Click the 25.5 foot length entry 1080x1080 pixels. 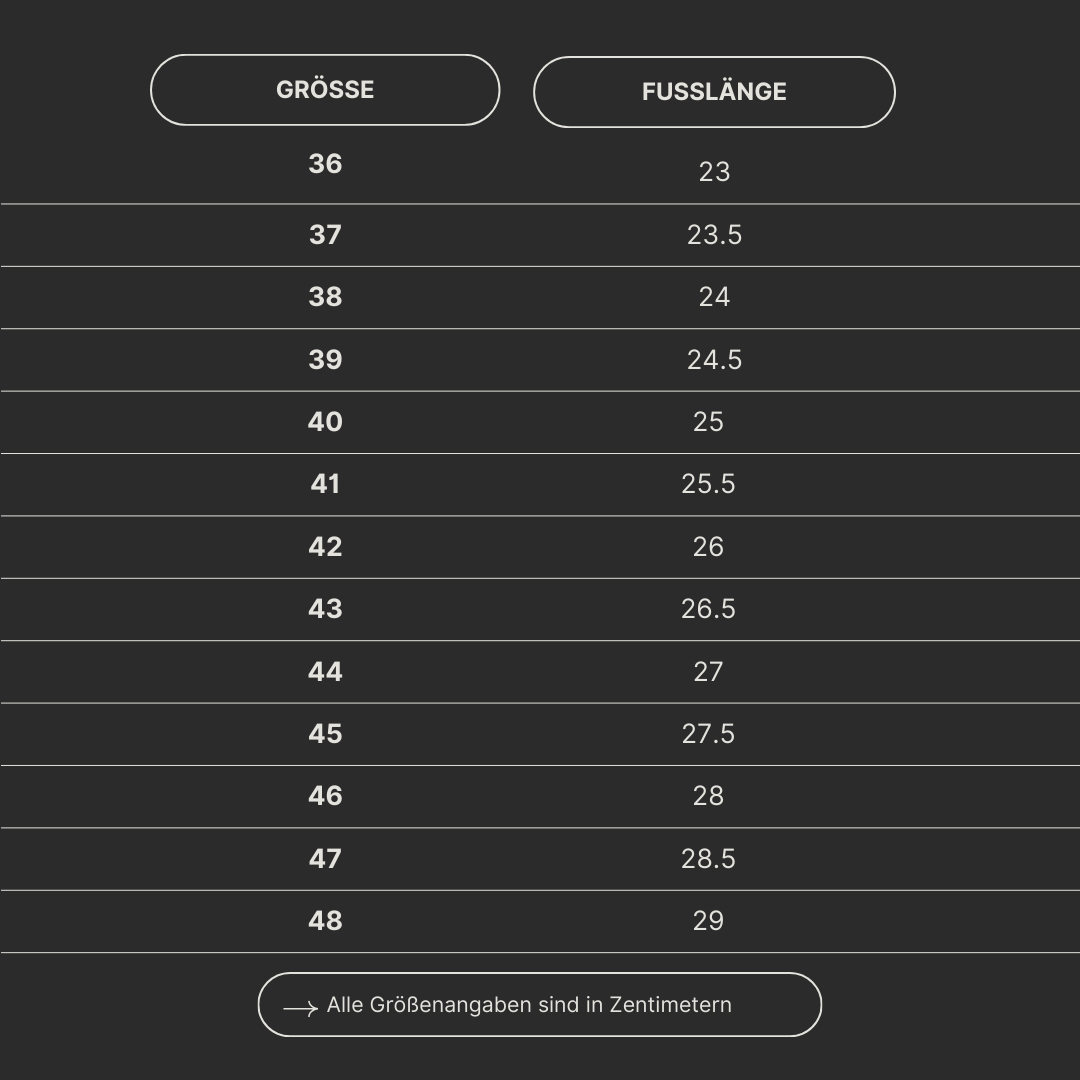tap(708, 484)
